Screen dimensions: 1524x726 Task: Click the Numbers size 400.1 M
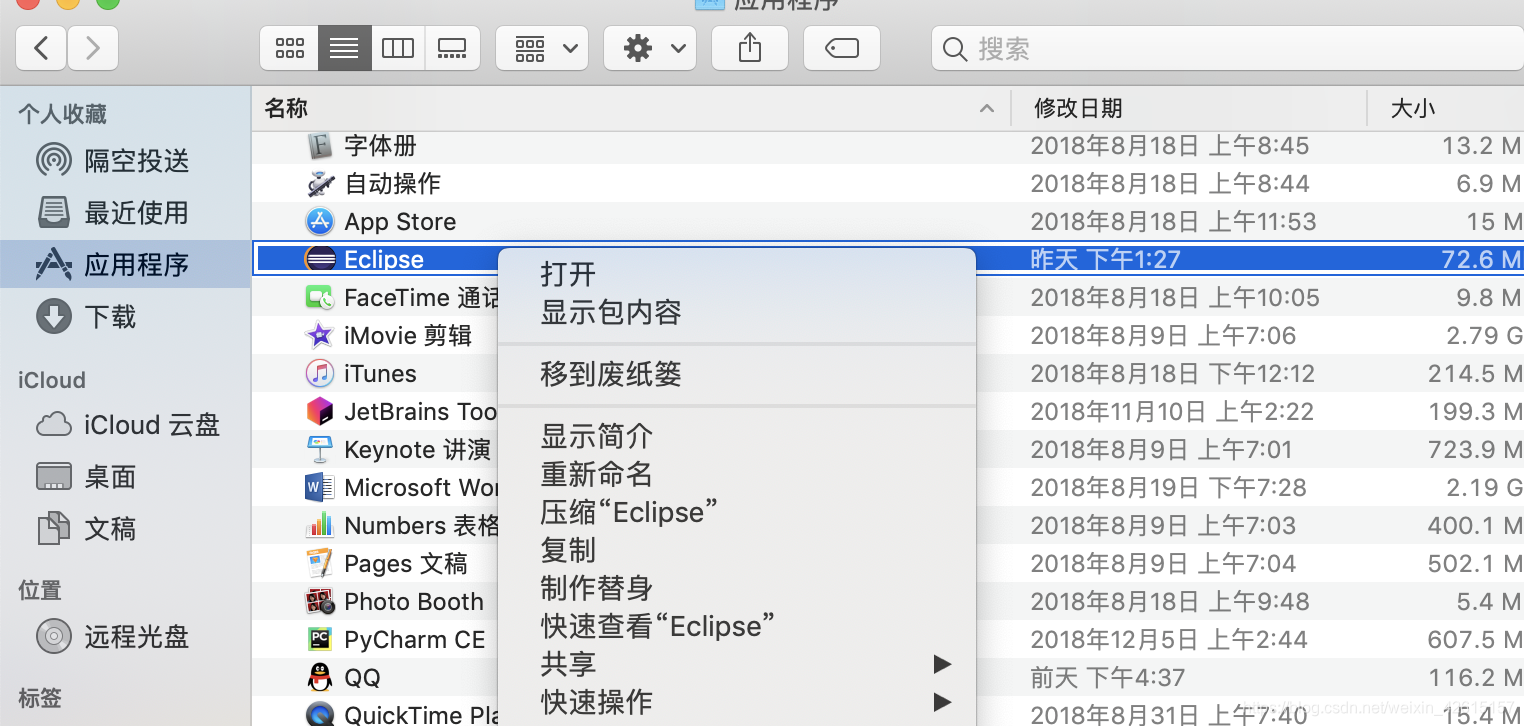[x=1475, y=525]
